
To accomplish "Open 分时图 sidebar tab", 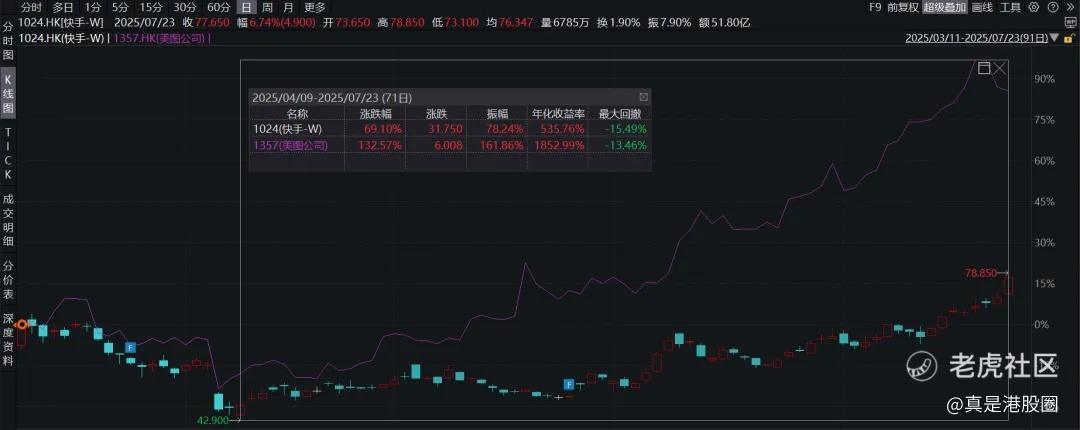I will click(x=8, y=41).
